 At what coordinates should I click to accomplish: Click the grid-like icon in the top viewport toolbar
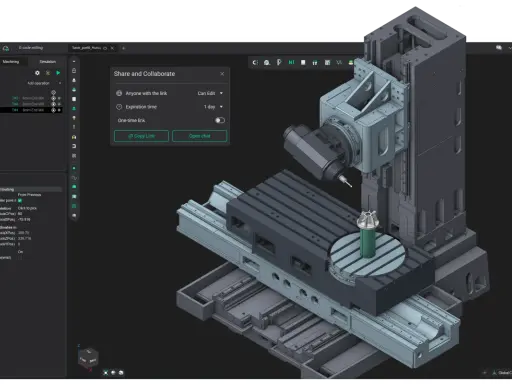click(x=327, y=62)
